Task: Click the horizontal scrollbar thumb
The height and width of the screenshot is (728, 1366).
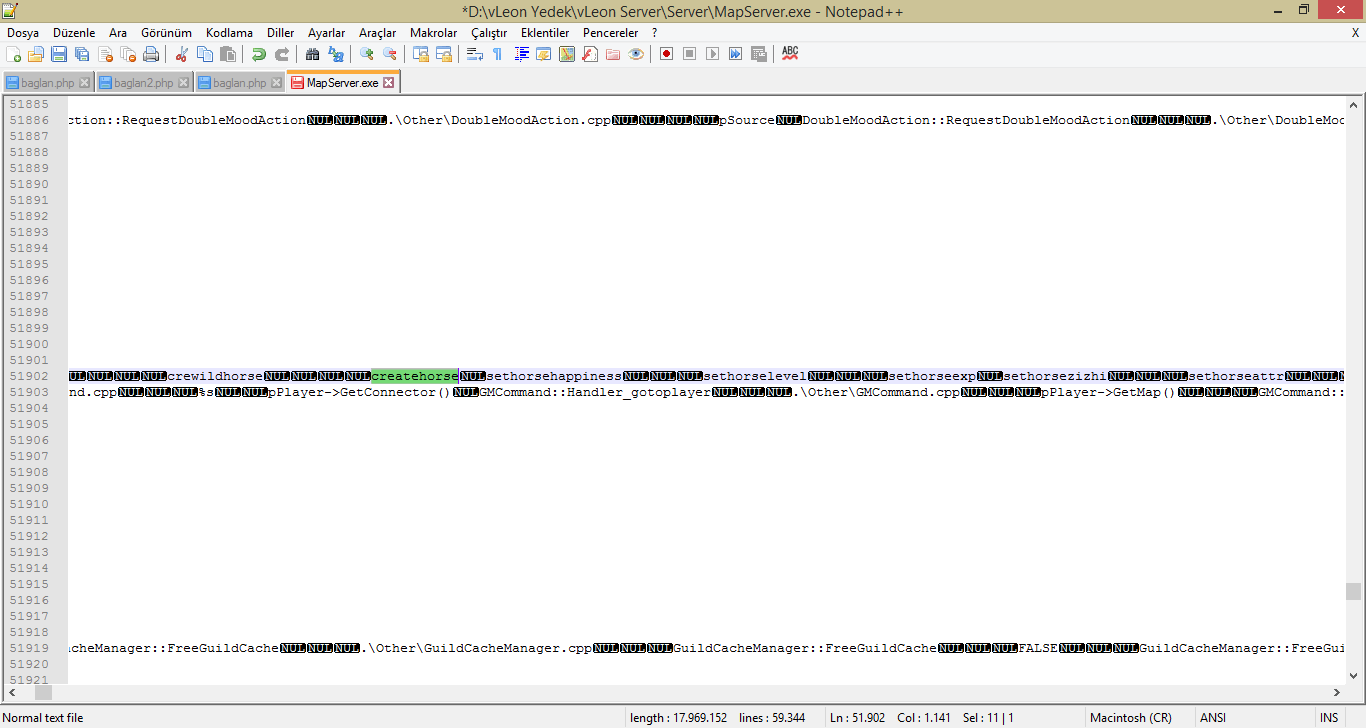Action: (x=43, y=692)
